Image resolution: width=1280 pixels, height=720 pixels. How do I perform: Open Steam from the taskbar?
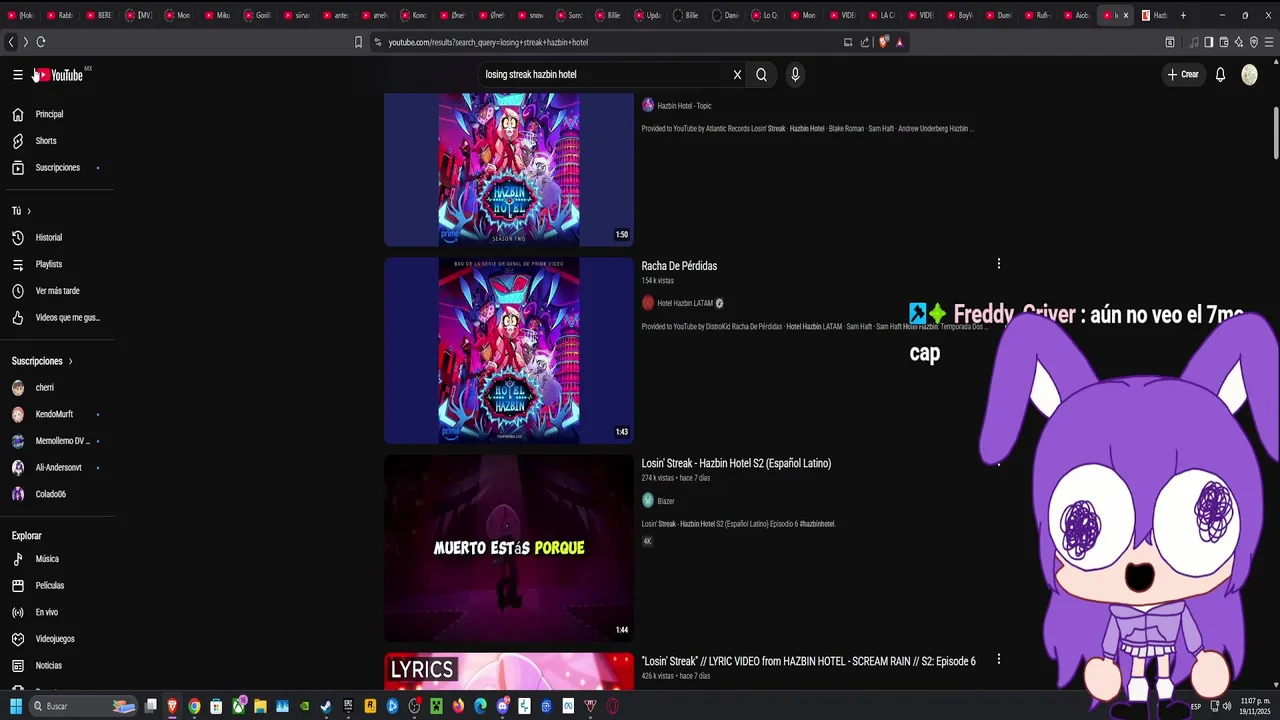326,706
